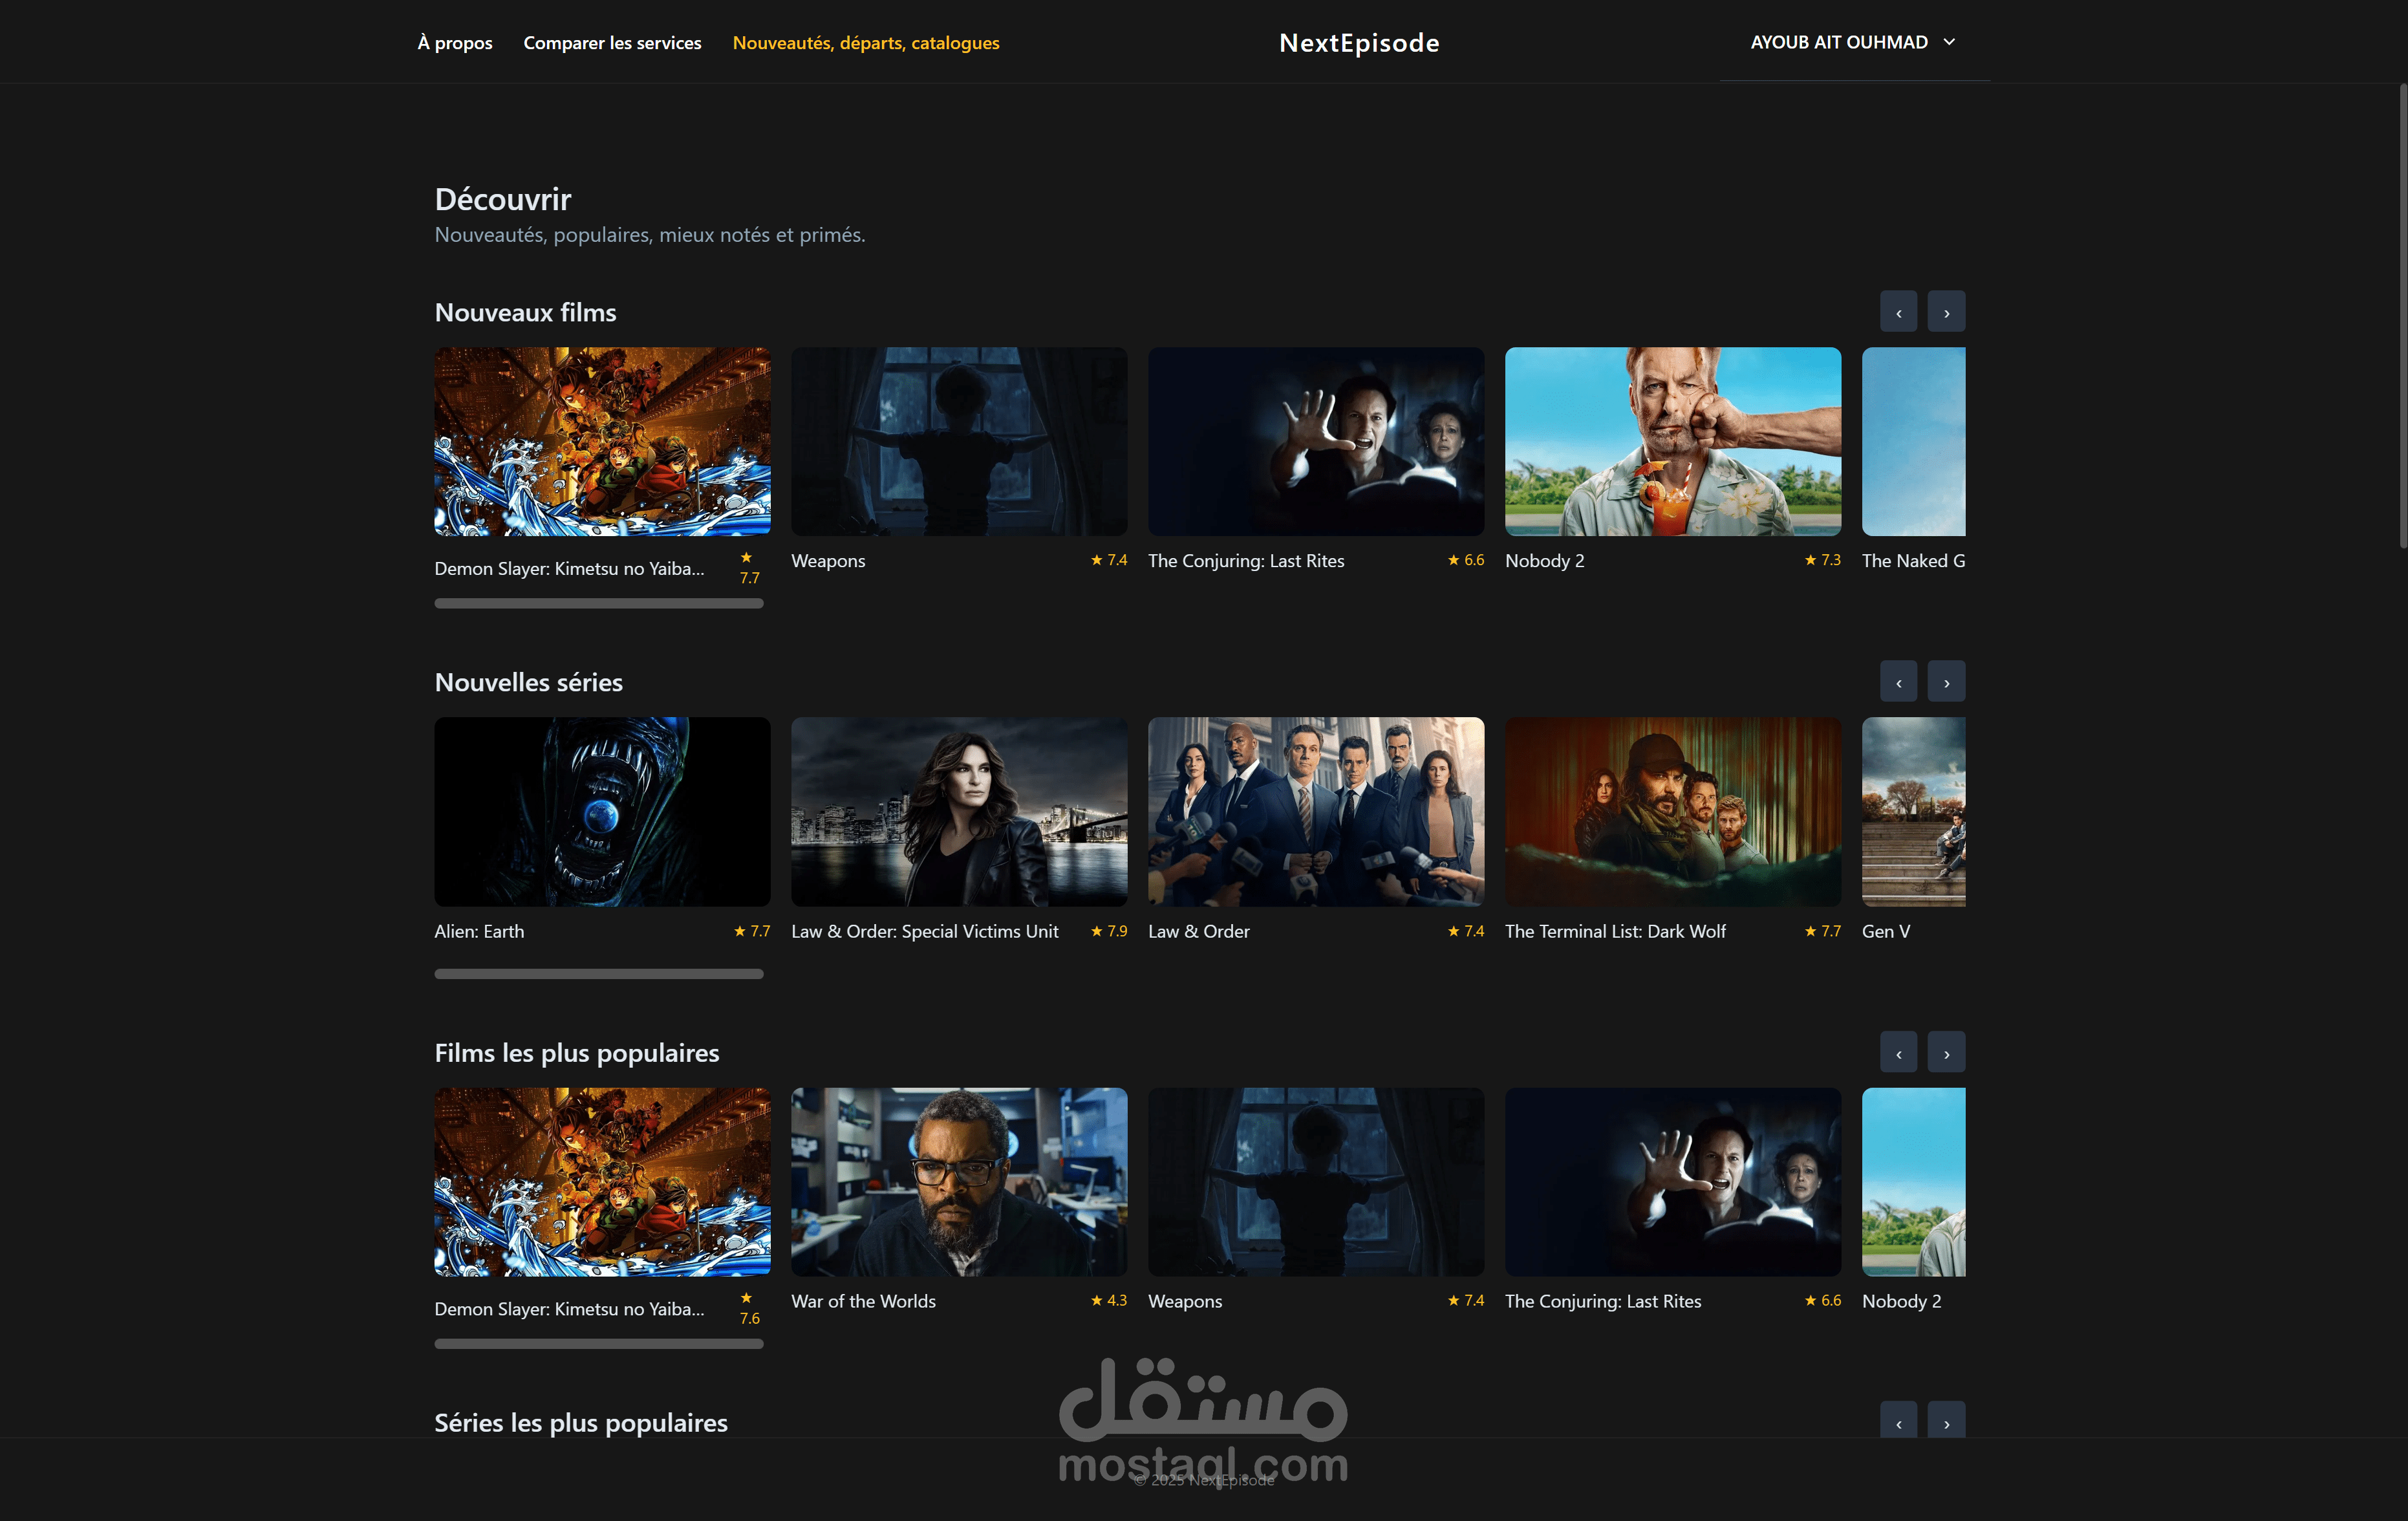2408x1521 pixels.
Task: Click the Nouveaux films horizontal scrollbar
Action: tap(599, 603)
